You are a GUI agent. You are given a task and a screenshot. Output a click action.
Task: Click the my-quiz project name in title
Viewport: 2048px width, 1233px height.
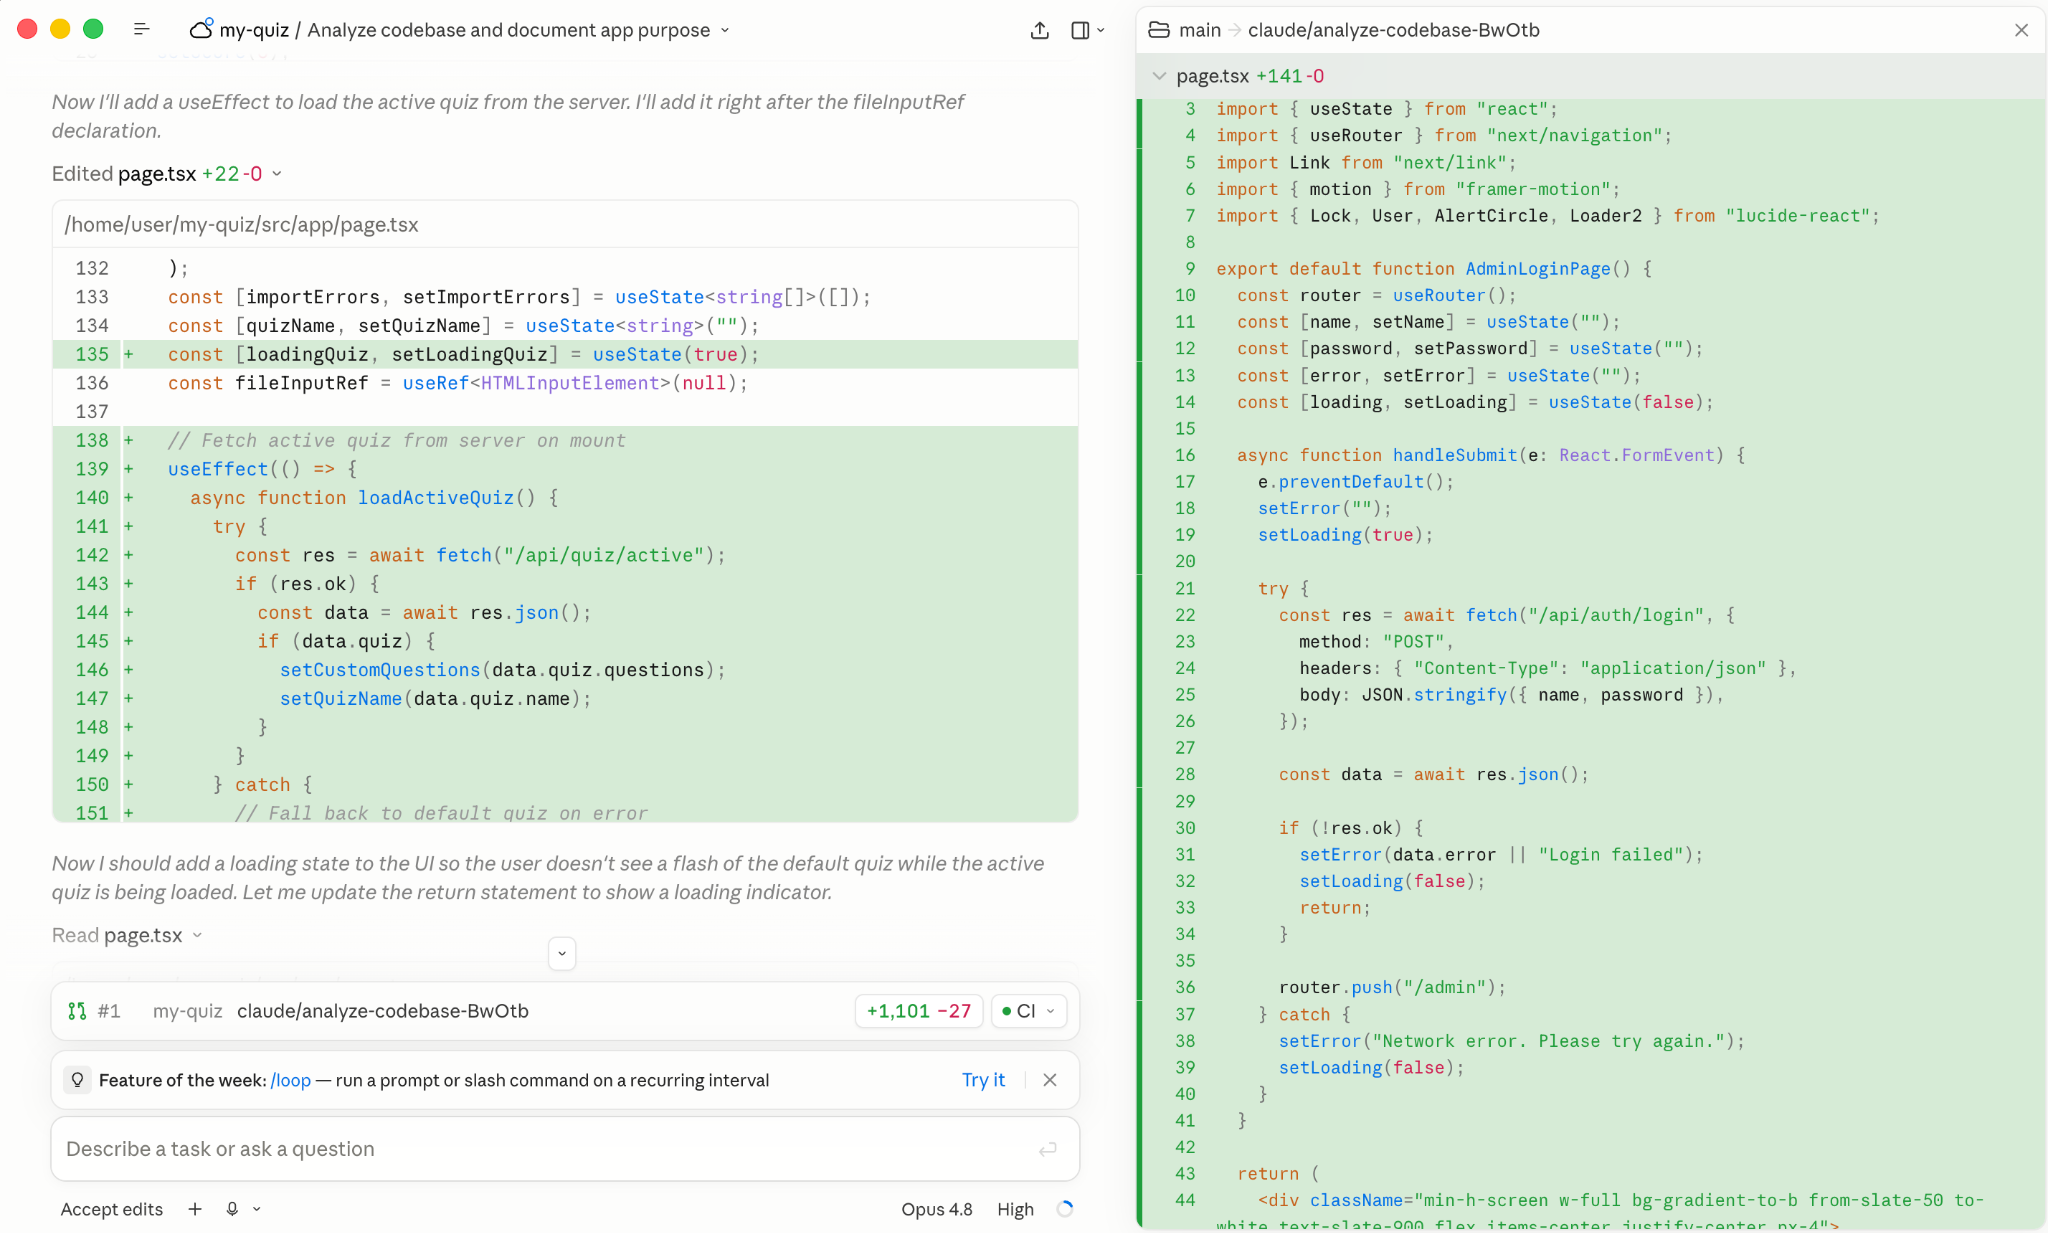click(254, 30)
